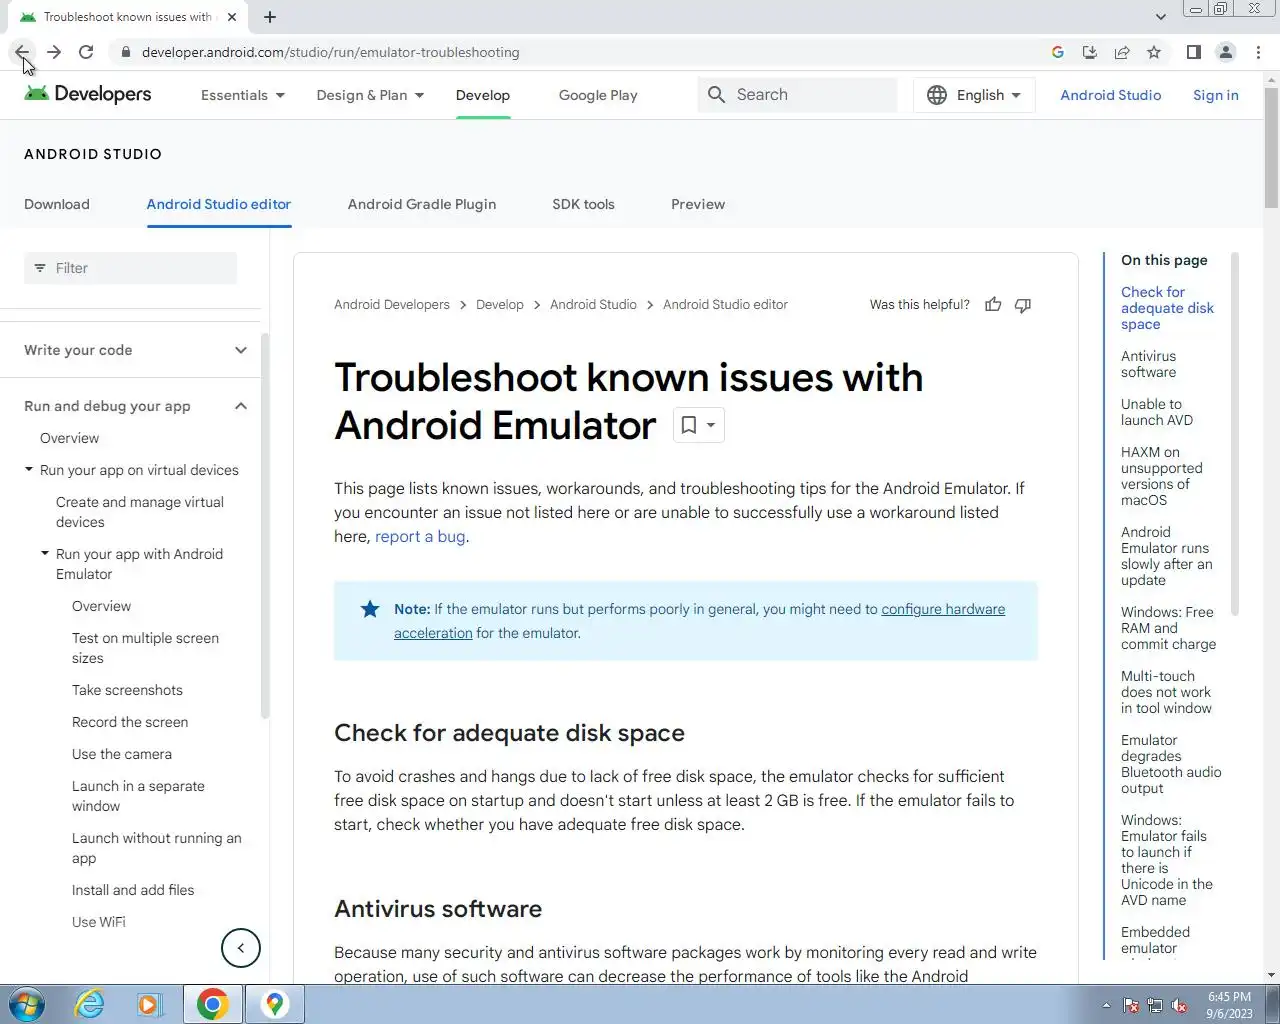Open the media player taskbar icon
This screenshot has width=1280, height=1024.
point(150,1004)
